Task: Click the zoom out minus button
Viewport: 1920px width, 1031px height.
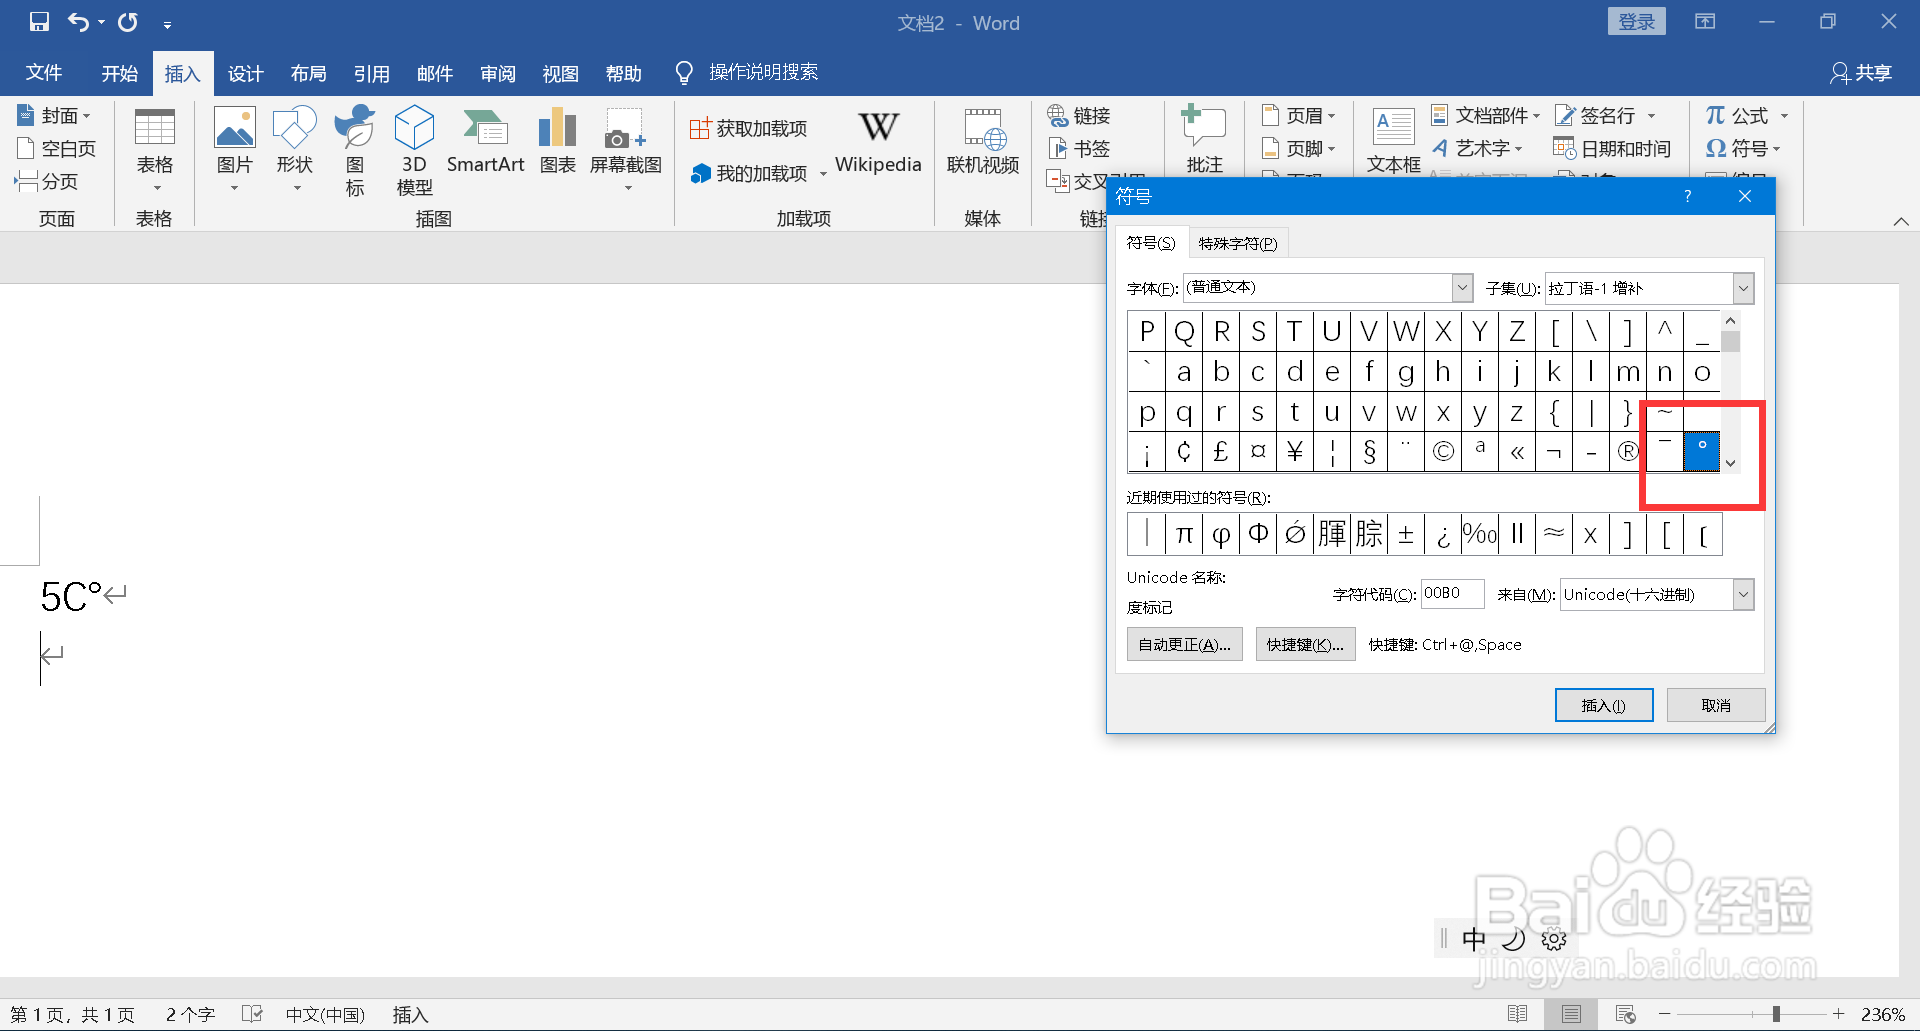Action: [x=1665, y=1014]
